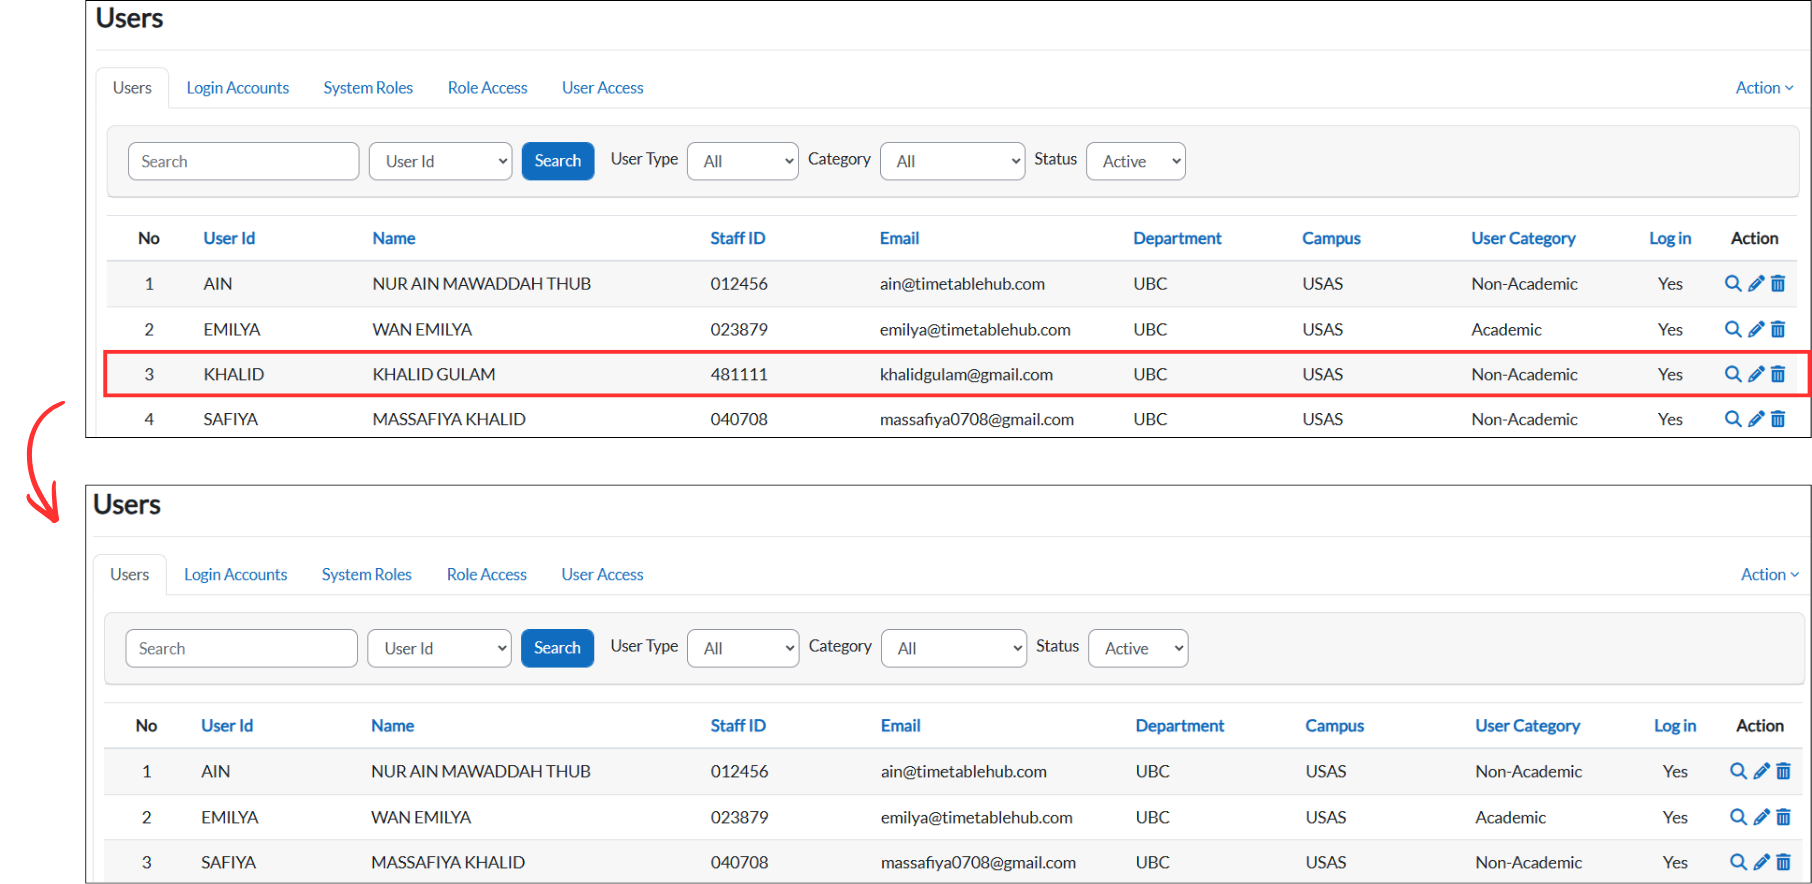Open Role Access tab in lower panel
1812x884 pixels.
[487, 575]
